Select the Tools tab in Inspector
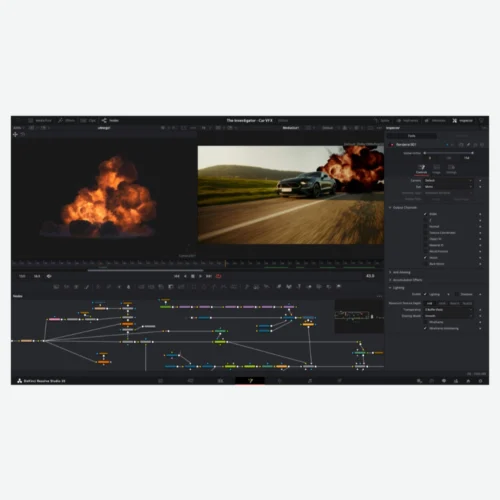The height and width of the screenshot is (500, 500). click(412, 136)
